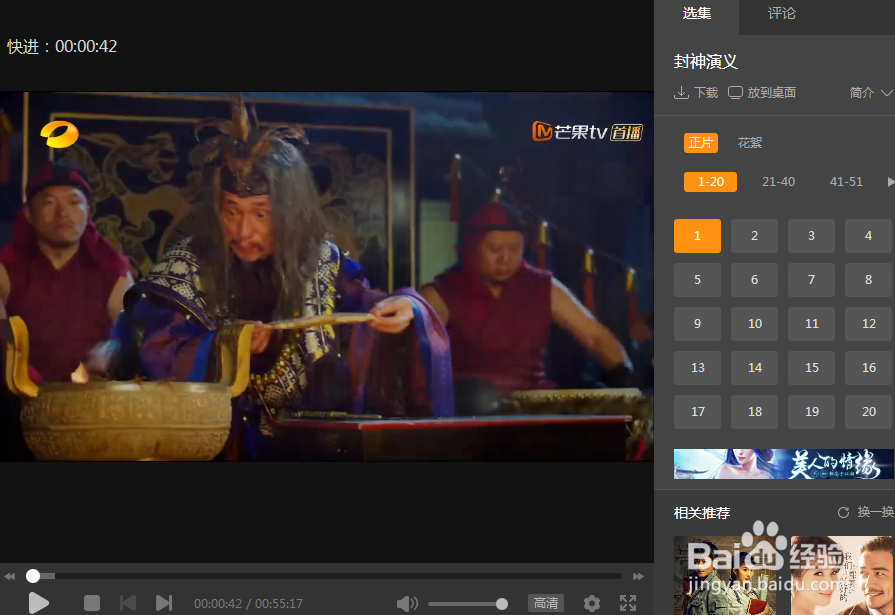Refresh recommendations with 换一换
This screenshot has height=615, width=895.
tap(866, 512)
